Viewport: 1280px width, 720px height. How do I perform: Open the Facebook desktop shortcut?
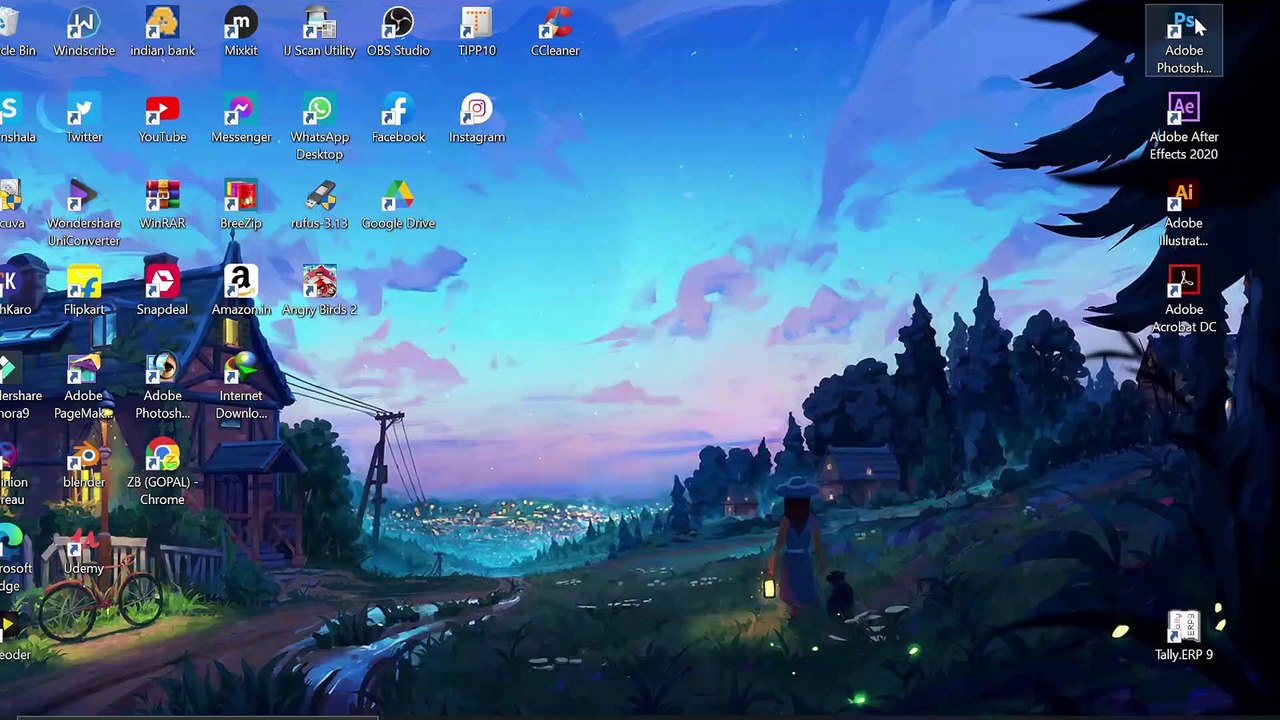tap(398, 119)
